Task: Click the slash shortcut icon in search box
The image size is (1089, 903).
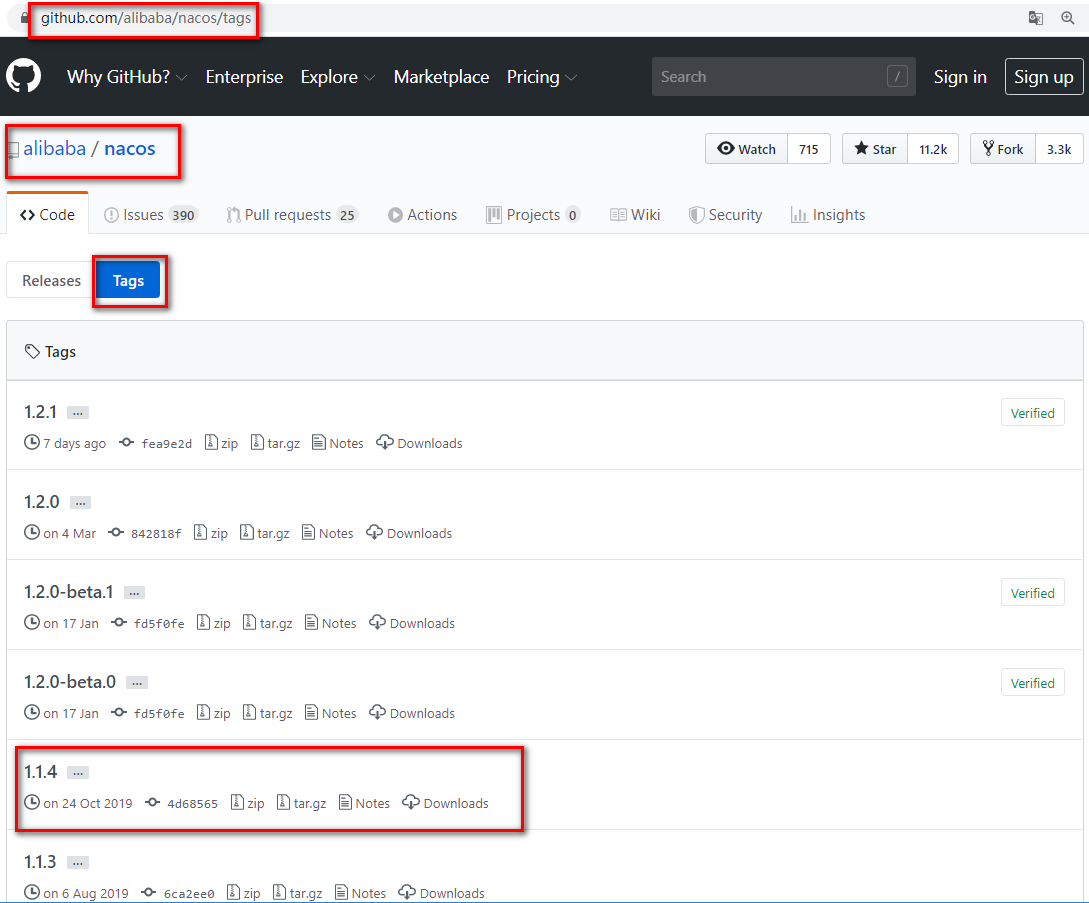Action: [x=897, y=76]
